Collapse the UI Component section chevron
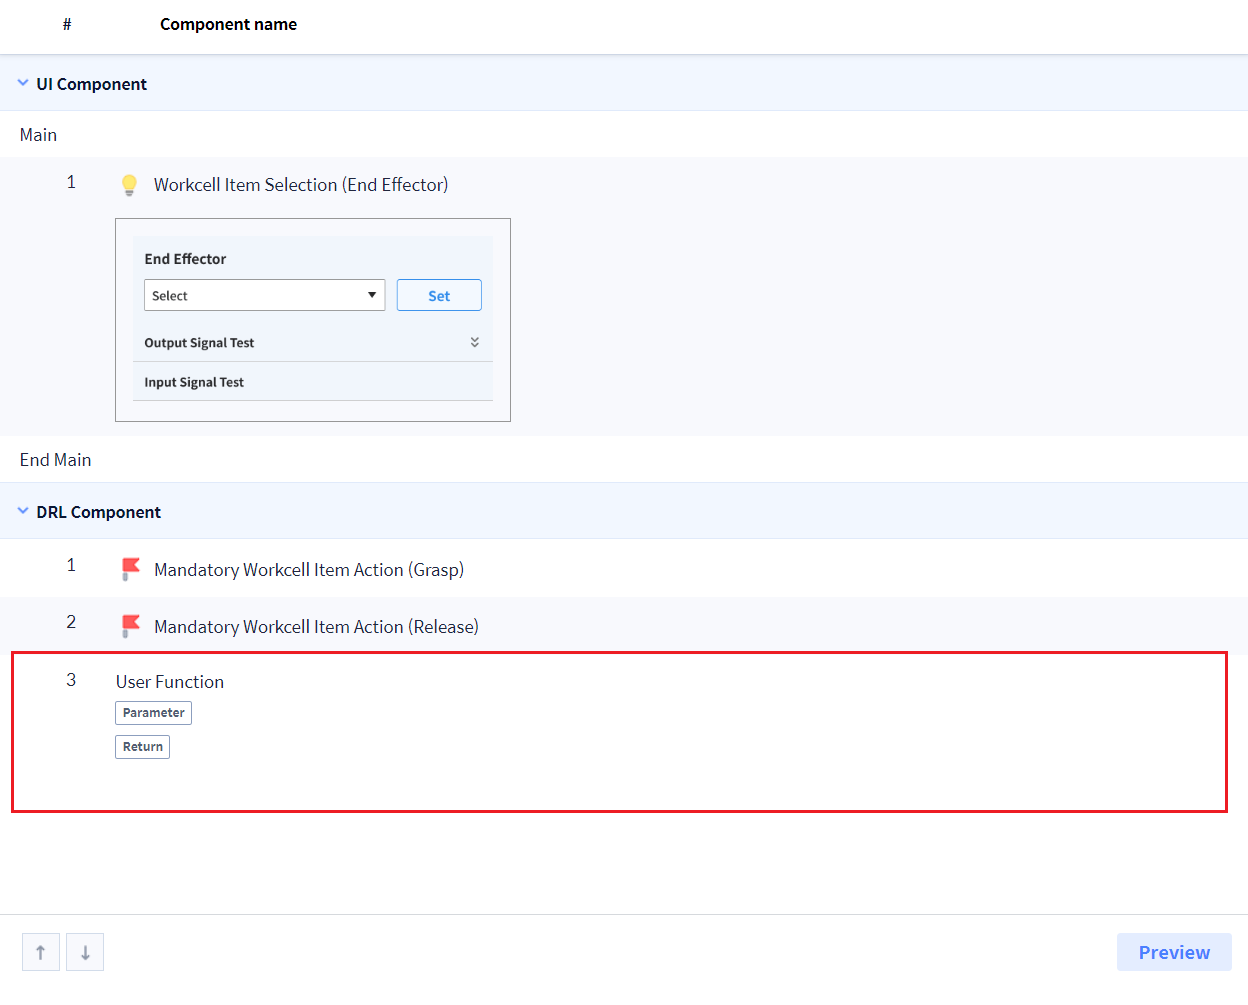Screen dimensions: 1248x1005 [23, 84]
